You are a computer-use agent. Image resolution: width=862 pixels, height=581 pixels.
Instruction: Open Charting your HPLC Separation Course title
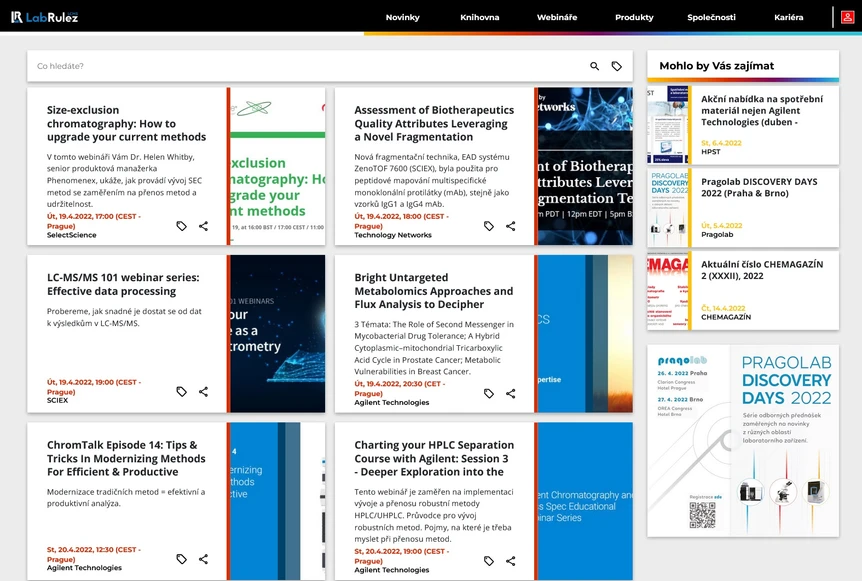[434, 458]
